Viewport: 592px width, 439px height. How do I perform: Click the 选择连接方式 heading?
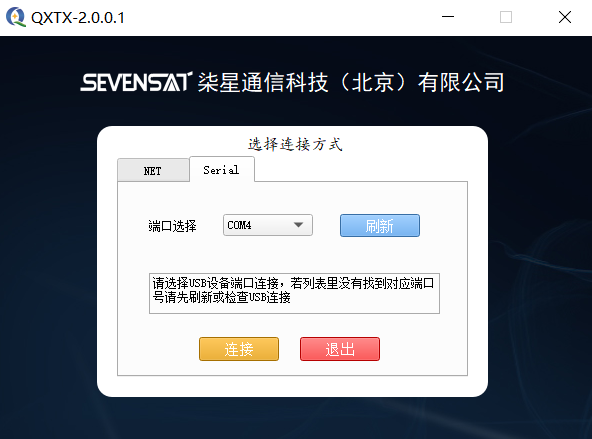[295, 144]
